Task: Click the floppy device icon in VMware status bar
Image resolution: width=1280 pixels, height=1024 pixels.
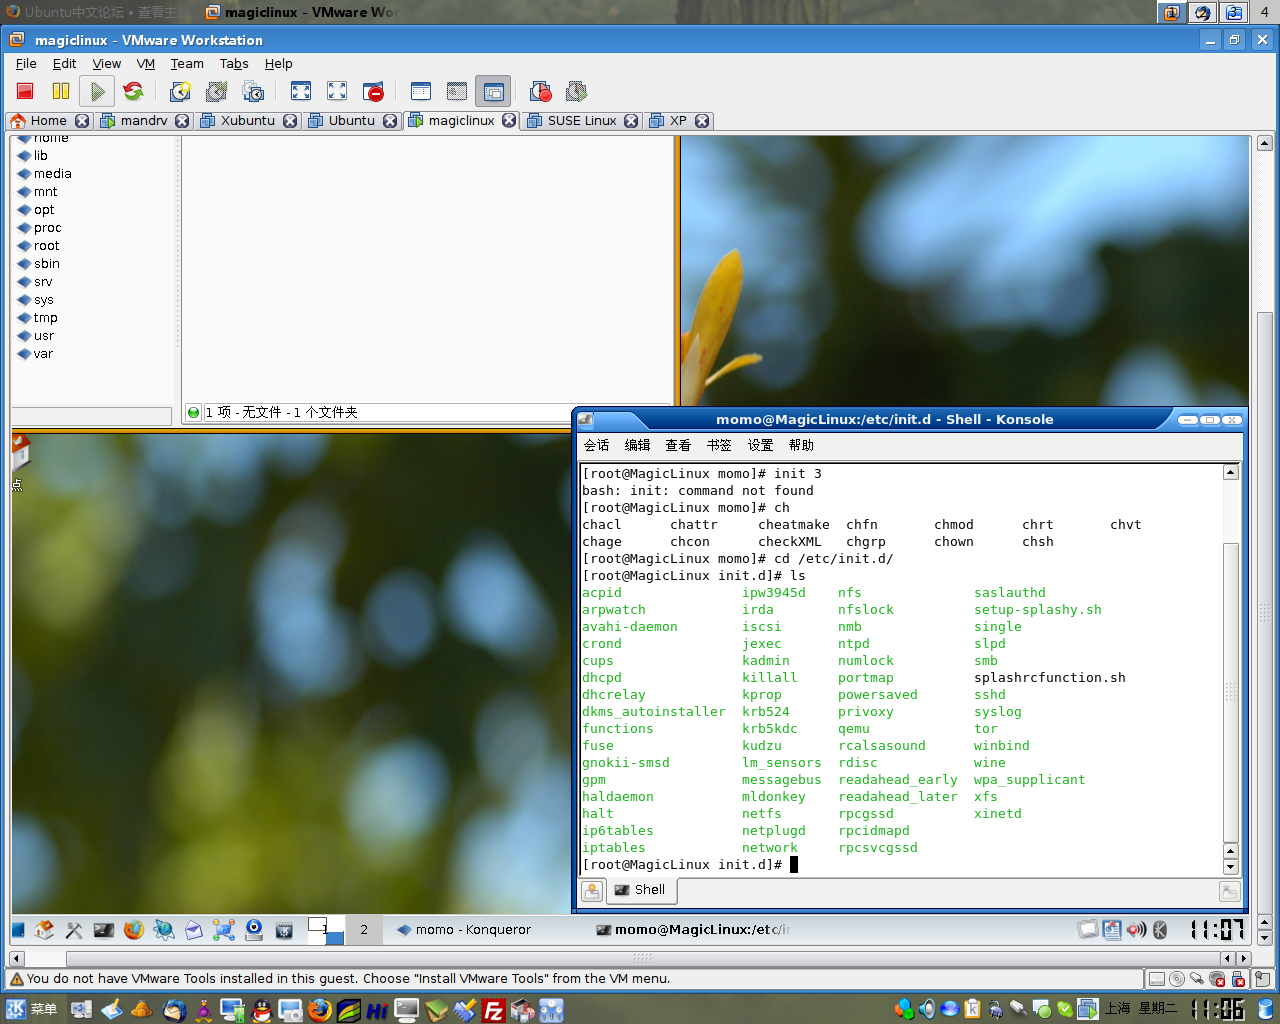Action: [x=1157, y=979]
